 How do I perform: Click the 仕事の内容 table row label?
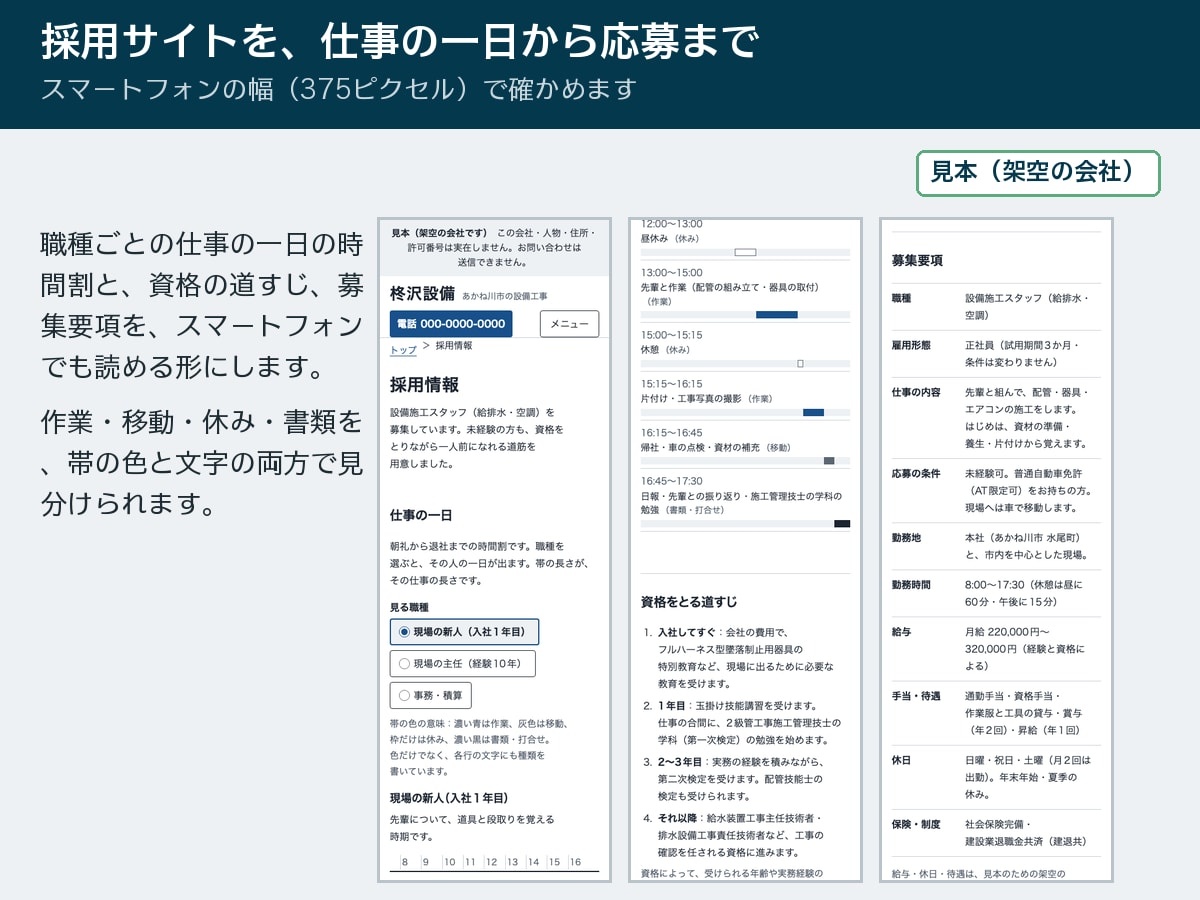tap(916, 392)
